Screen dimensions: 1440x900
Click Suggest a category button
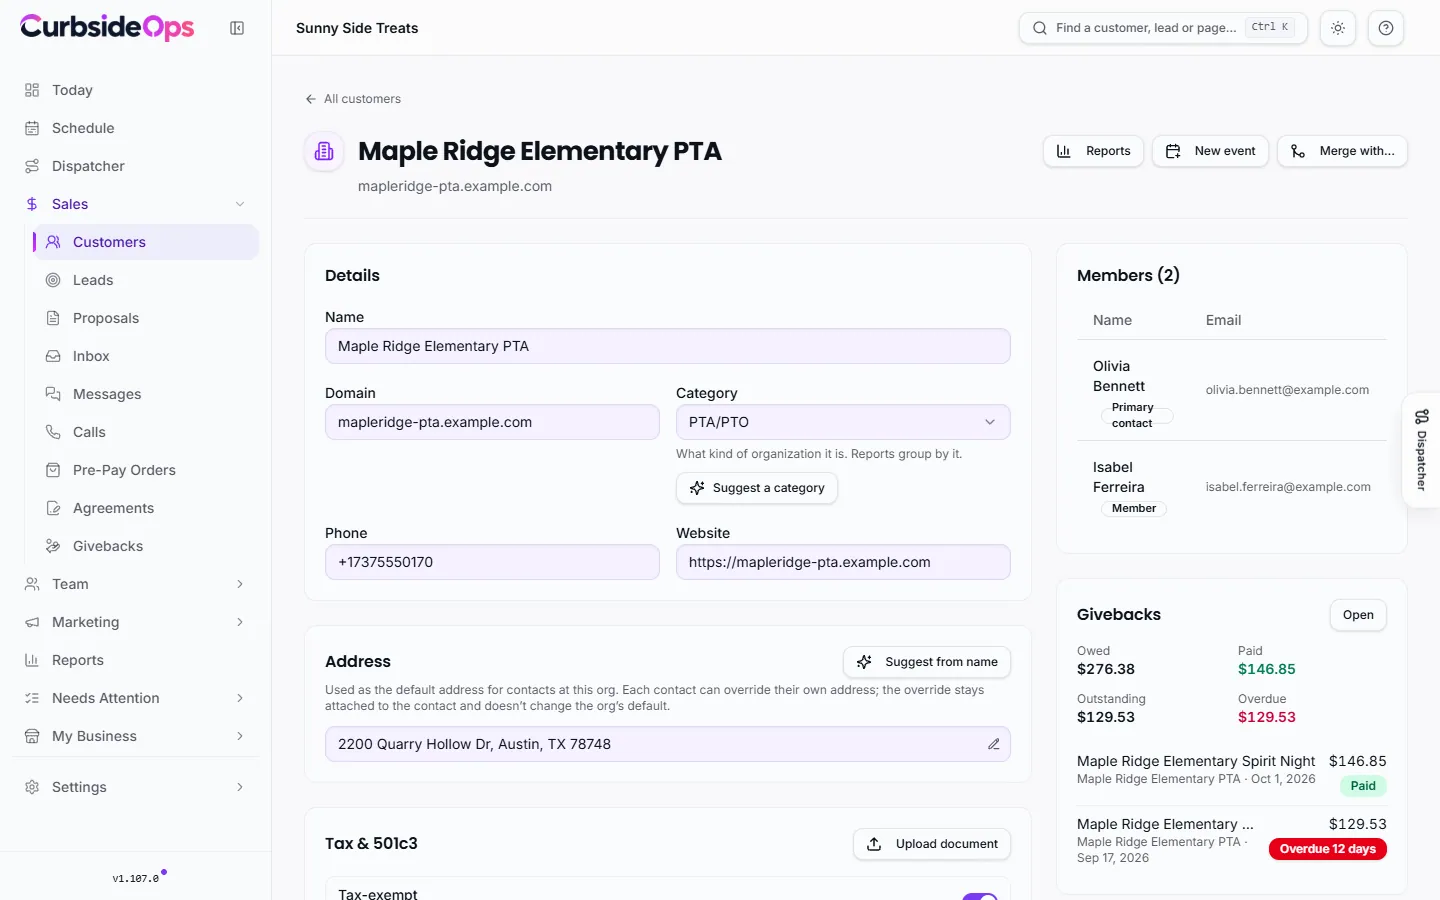click(757, 488)
